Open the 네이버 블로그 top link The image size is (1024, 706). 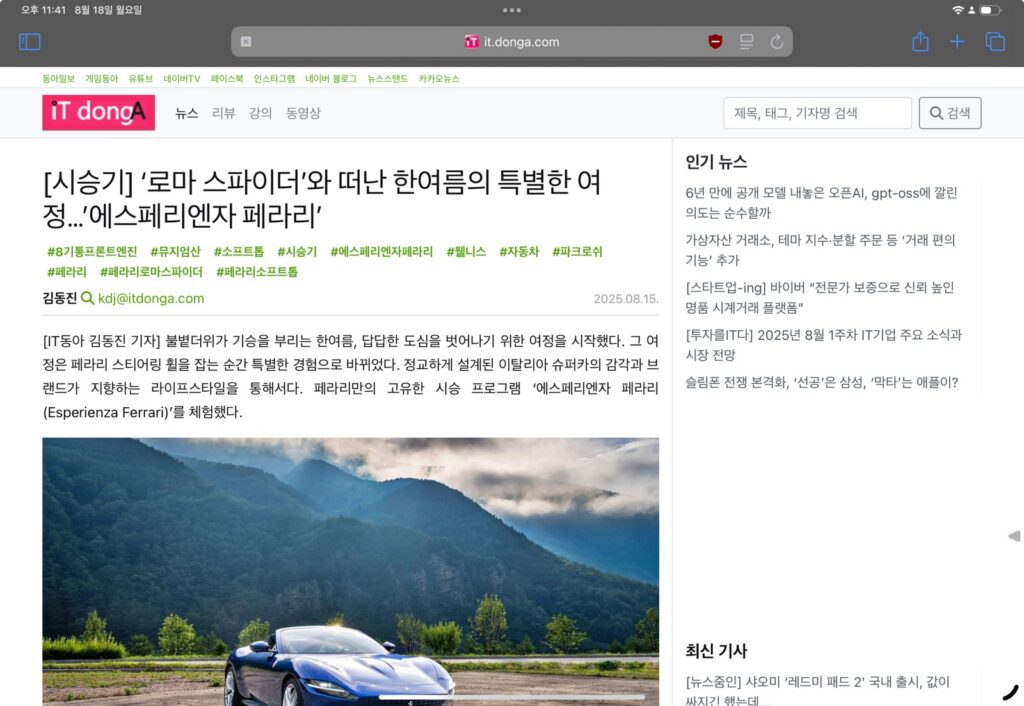331,78
